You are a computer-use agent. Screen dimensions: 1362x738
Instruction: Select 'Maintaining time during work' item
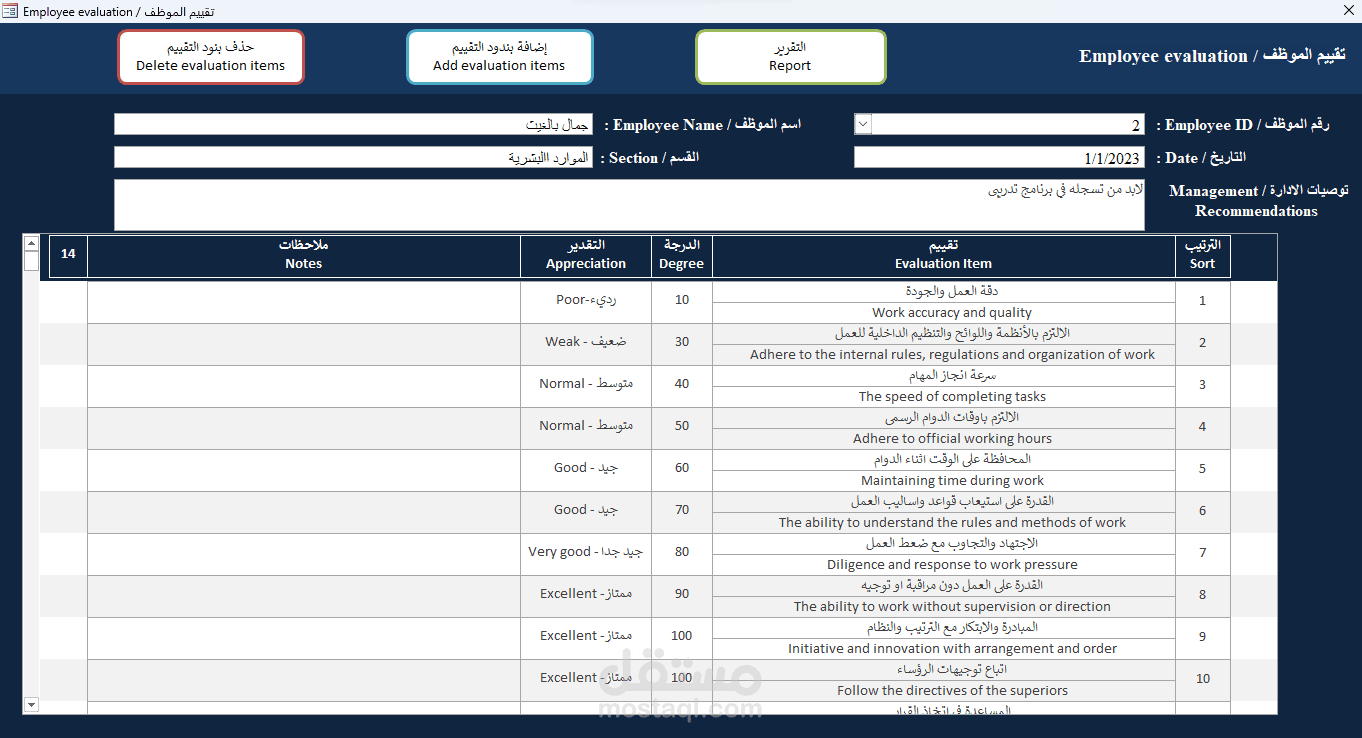(944, 480)
